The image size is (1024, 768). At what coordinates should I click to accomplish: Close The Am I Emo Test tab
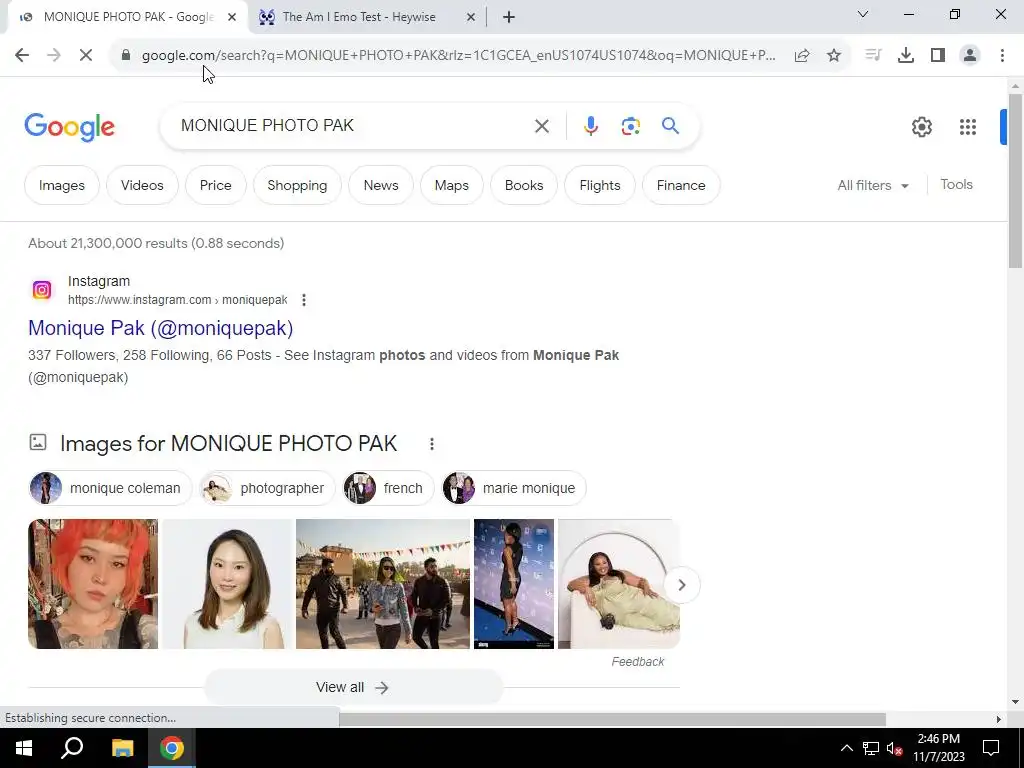pos(471,18)
